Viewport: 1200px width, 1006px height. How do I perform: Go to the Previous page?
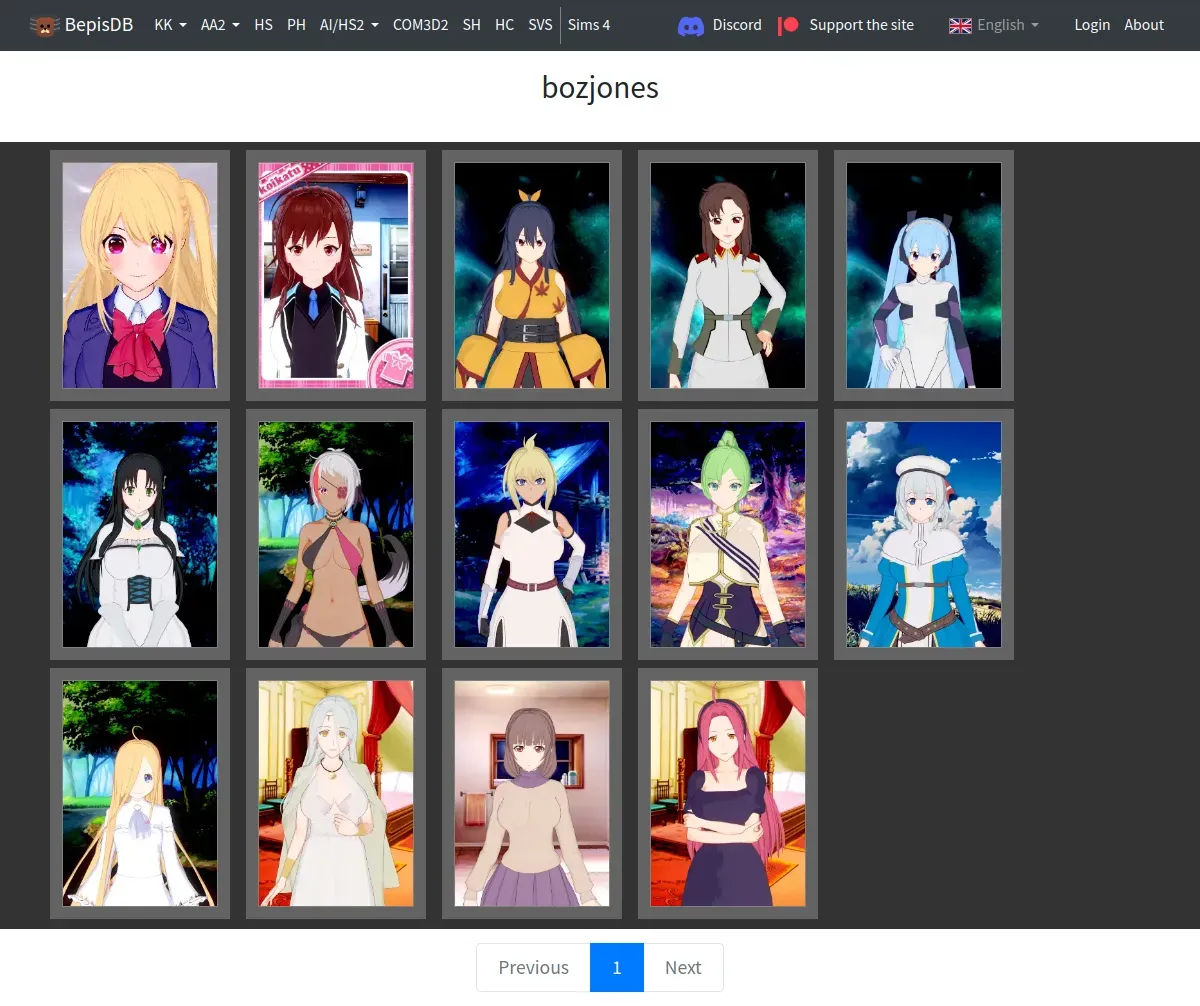click(533, 967)
